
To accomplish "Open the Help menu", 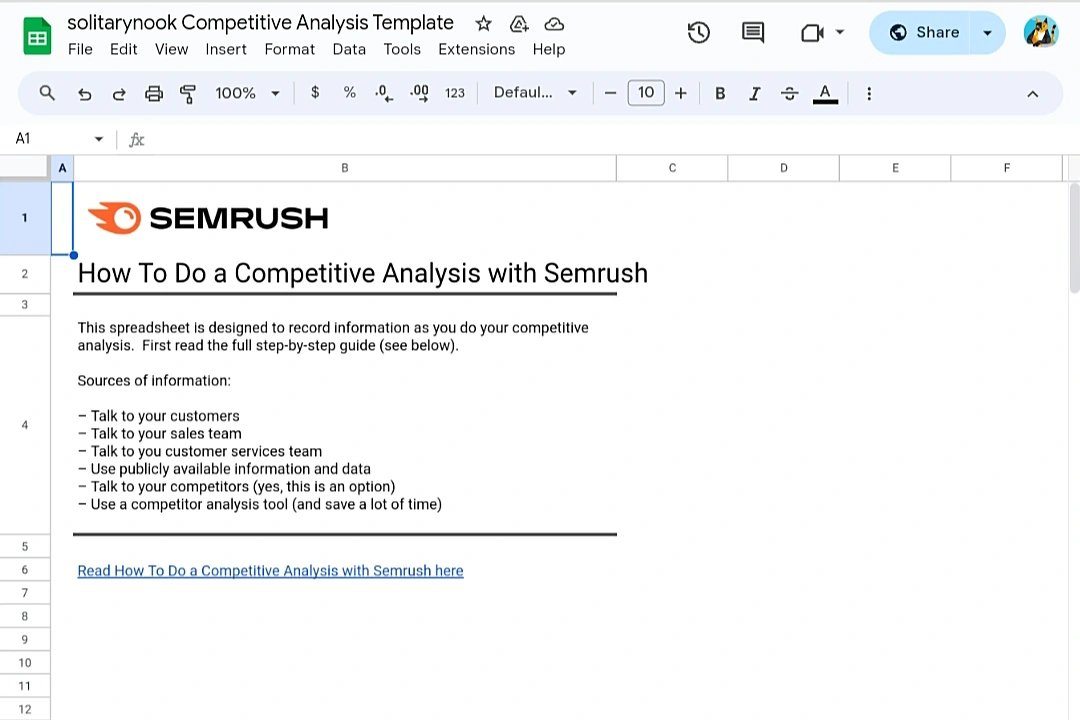I will tap(548, 50).
